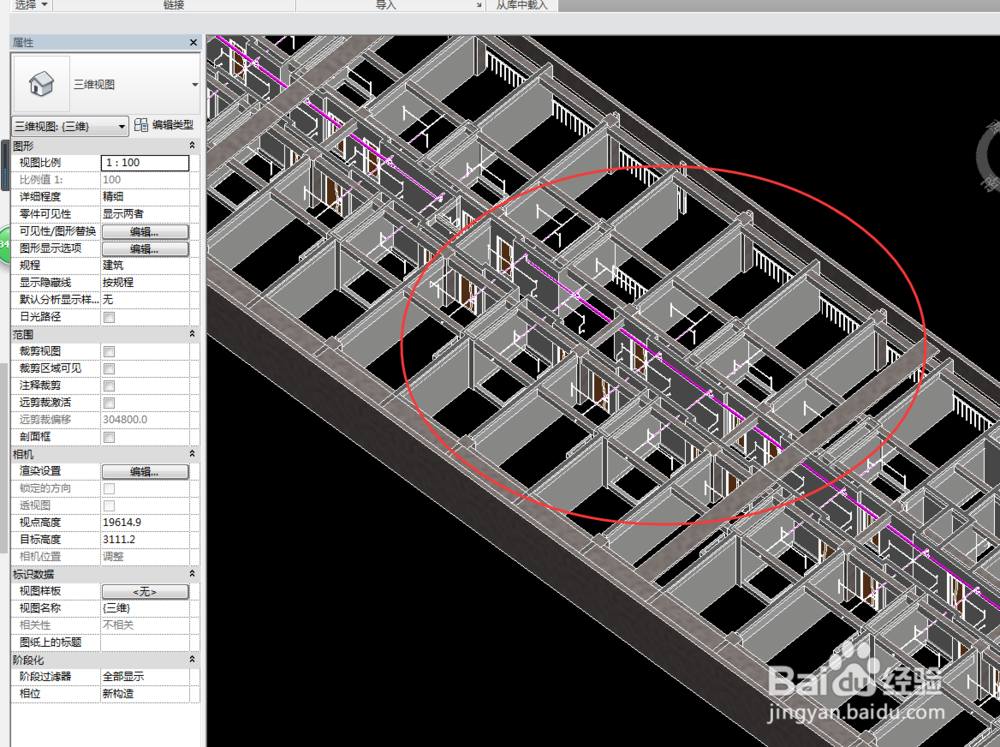Click the 显示隐藏线 按规程 value

point(145,282)
